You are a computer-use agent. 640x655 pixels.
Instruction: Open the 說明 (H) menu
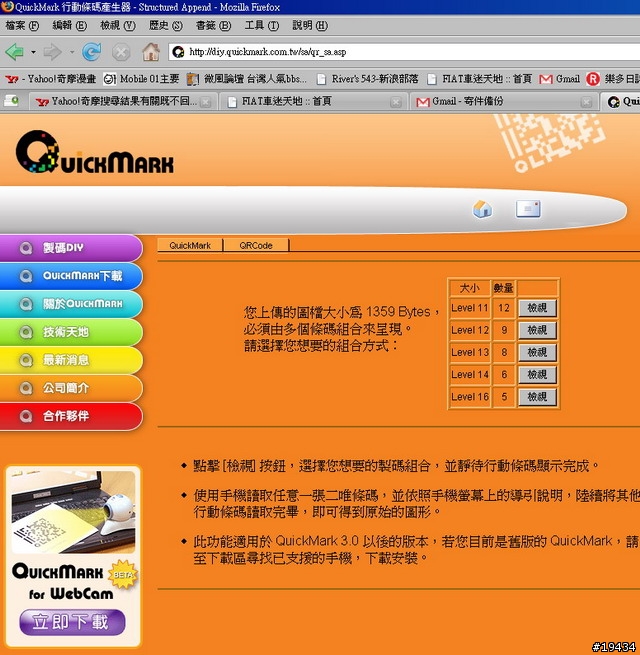click(x=310, y=25)
